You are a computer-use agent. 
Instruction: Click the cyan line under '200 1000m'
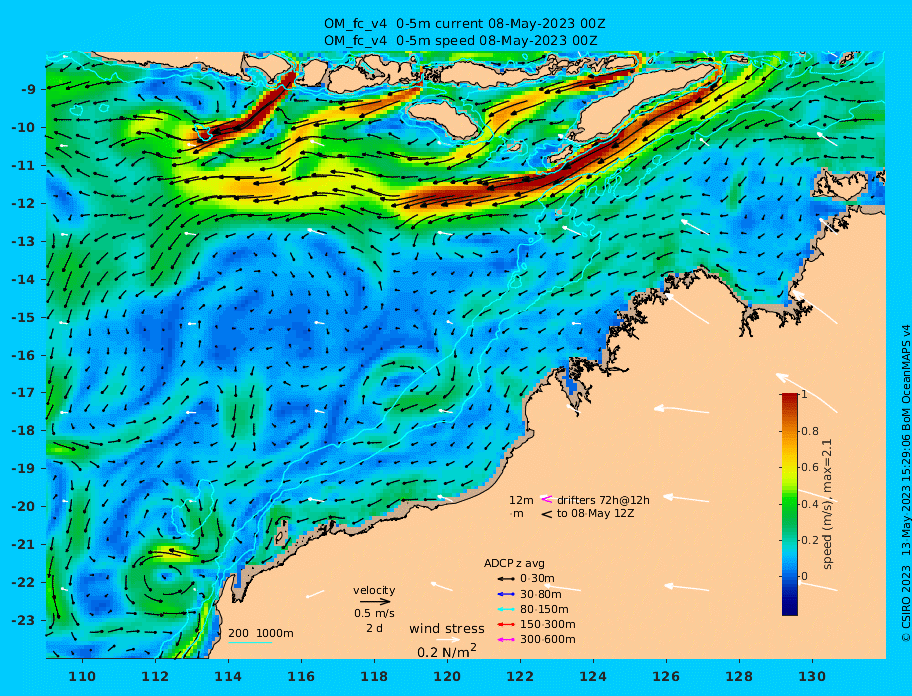click(x=250, y=643)
